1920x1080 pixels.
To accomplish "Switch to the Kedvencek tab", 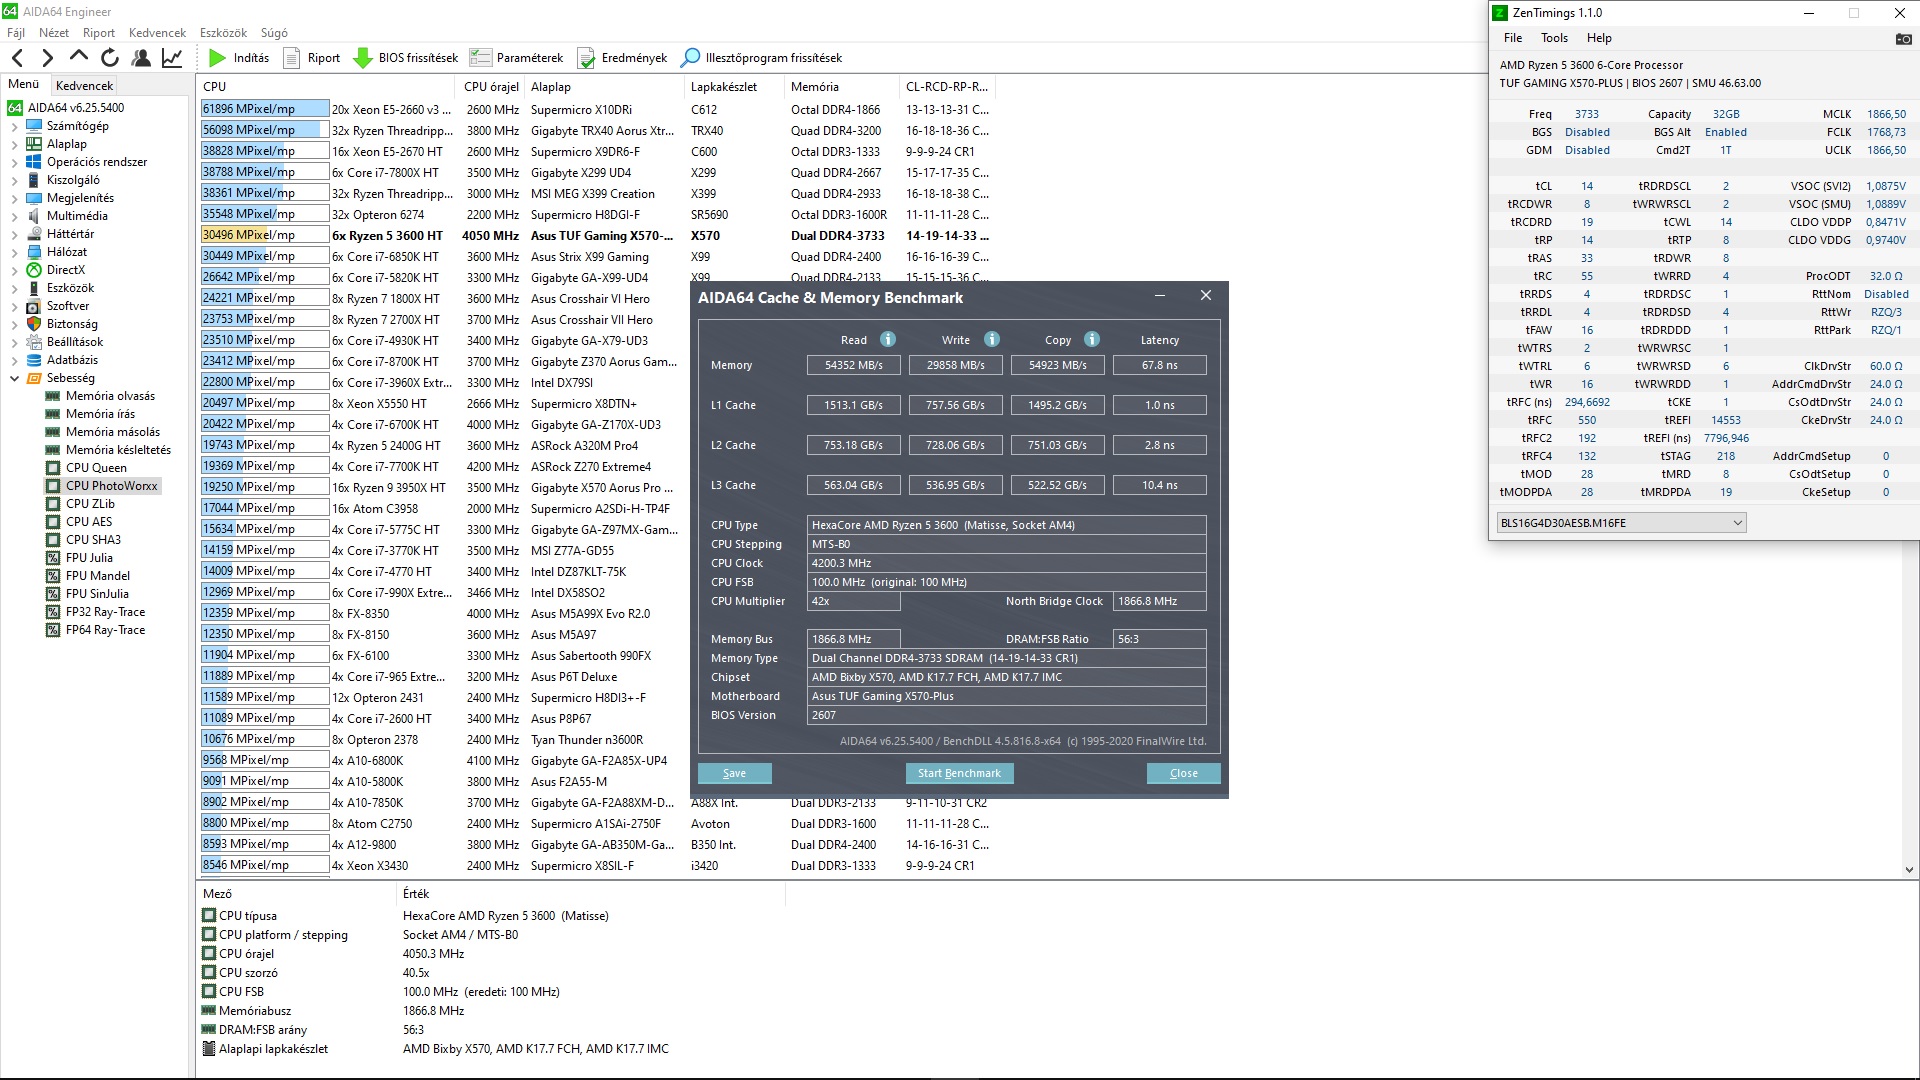I will pos(84,86).
